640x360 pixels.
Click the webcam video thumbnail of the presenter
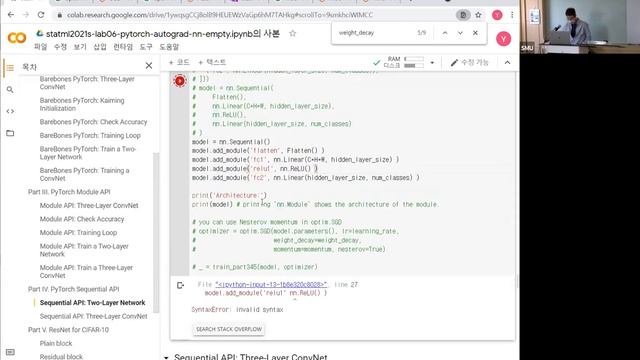click(580, 27)
